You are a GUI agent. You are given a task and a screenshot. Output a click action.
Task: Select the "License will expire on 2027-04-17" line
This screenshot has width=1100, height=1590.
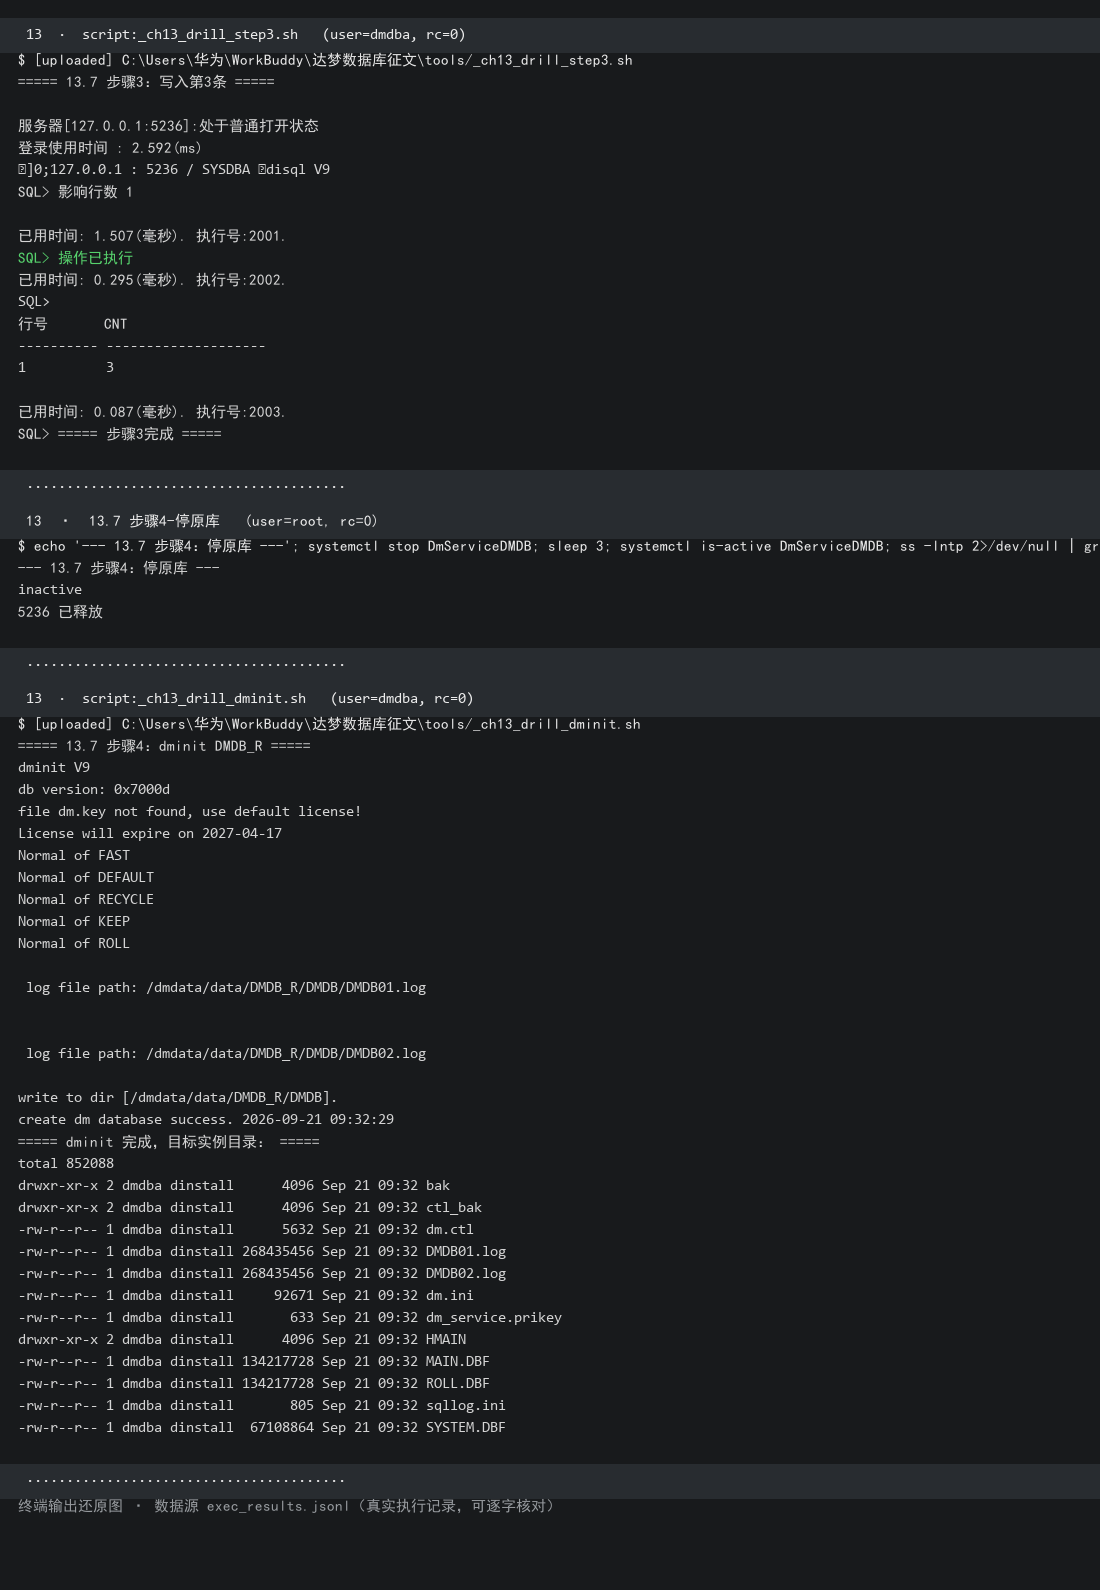point(150,833)
